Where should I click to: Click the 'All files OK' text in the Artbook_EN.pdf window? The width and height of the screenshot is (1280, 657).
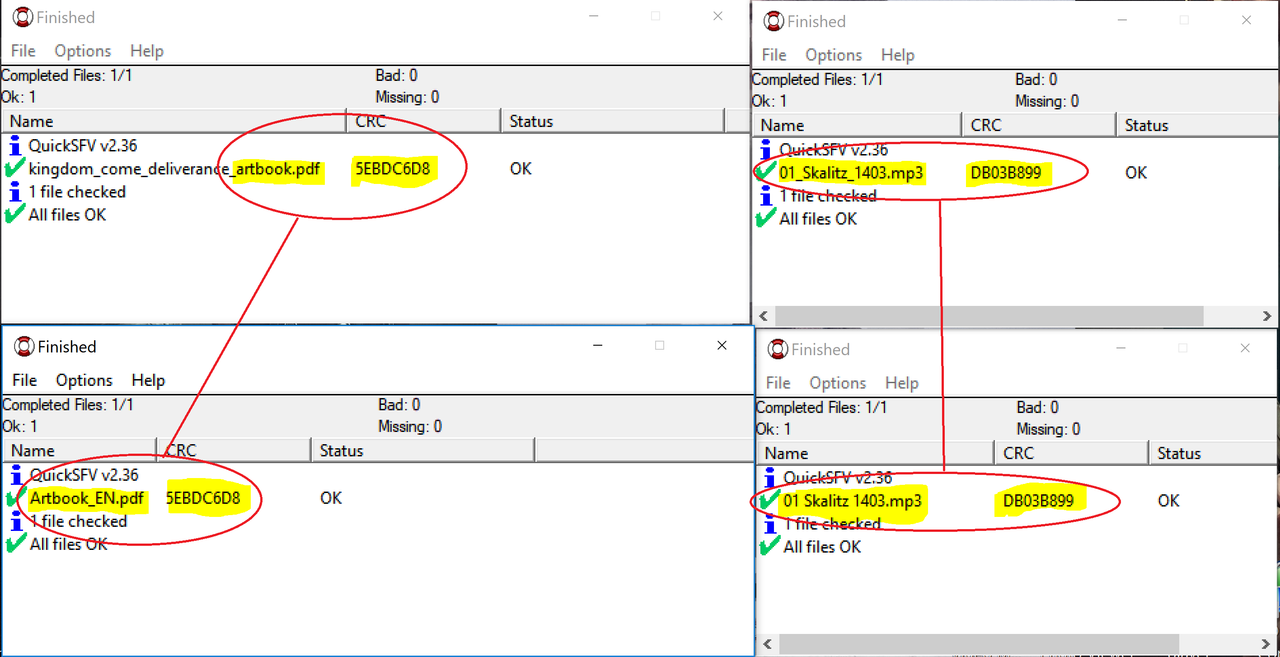click(69, 544)
